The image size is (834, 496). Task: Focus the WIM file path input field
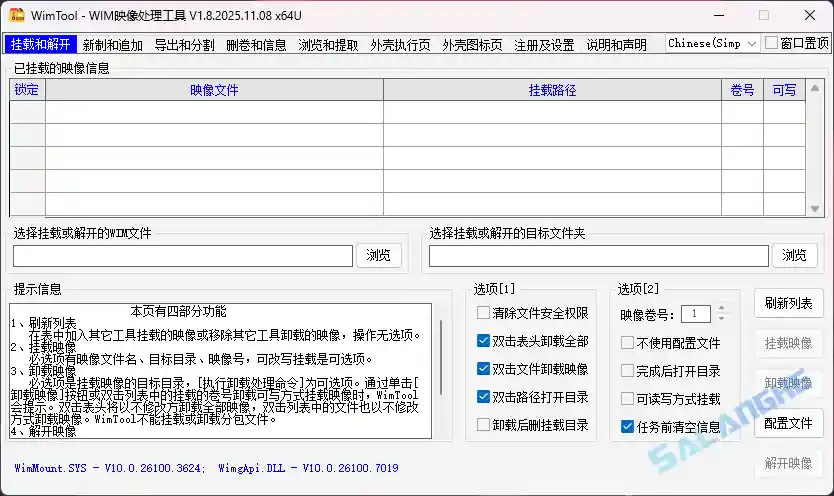click(x=183, y=256)
